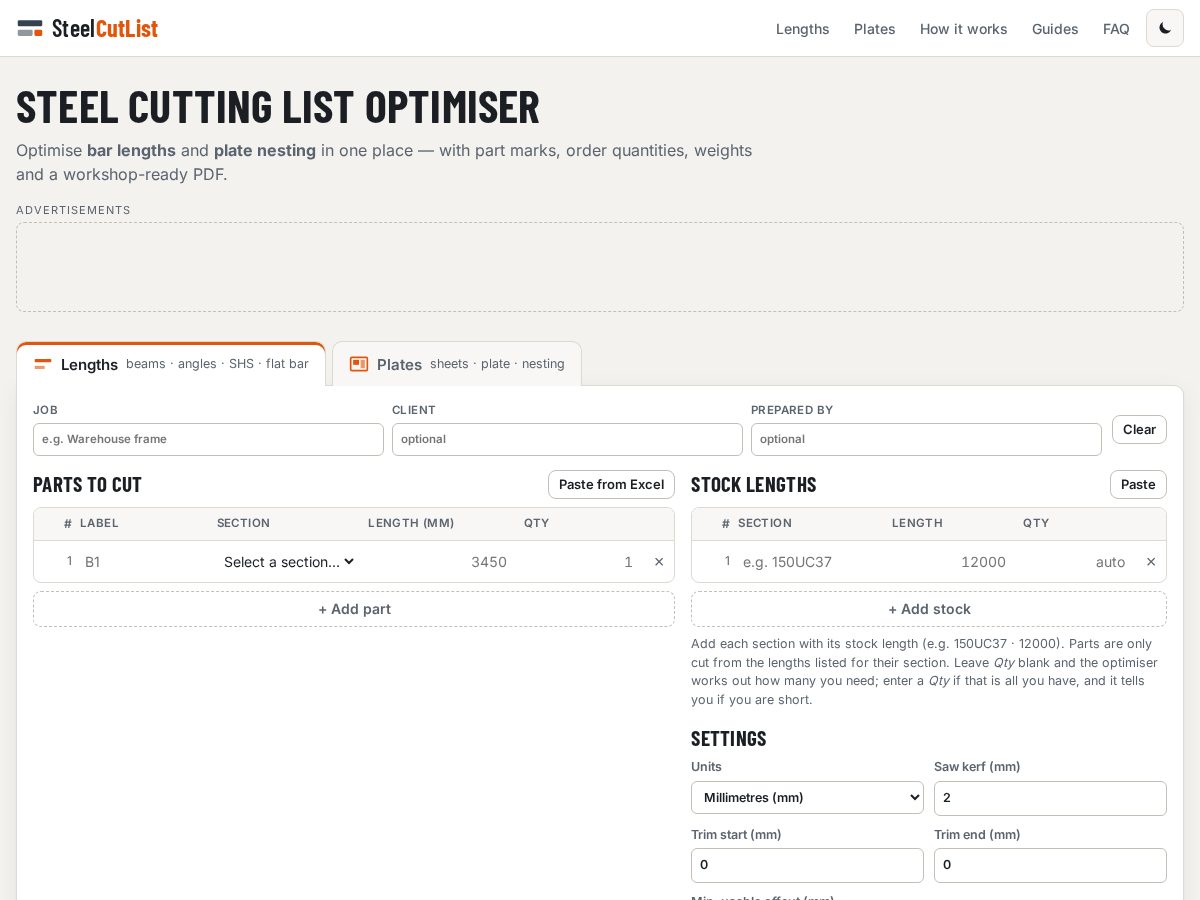The height and width of the screenshot is (900, 1200).
Task: Click the LENGTH (MM) column header
Action: click(x=411, y=523)
